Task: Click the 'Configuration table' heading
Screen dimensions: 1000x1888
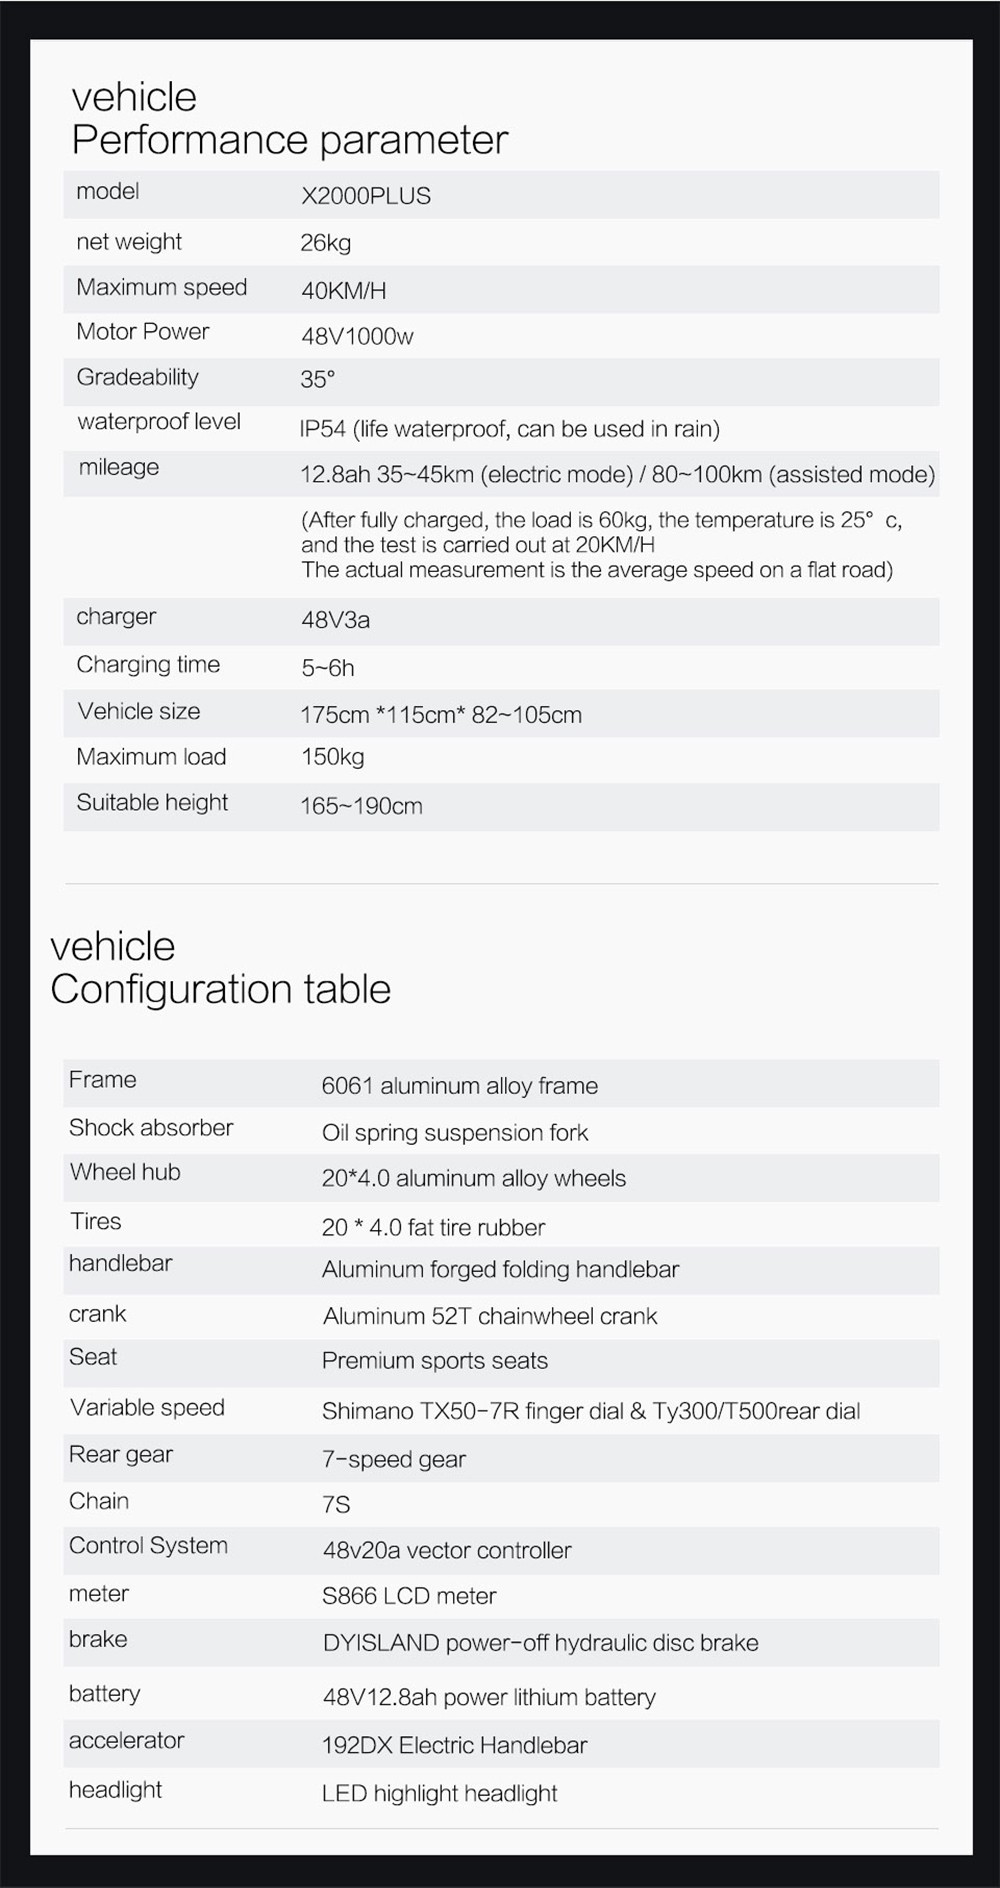Action: tap(220, 989)
